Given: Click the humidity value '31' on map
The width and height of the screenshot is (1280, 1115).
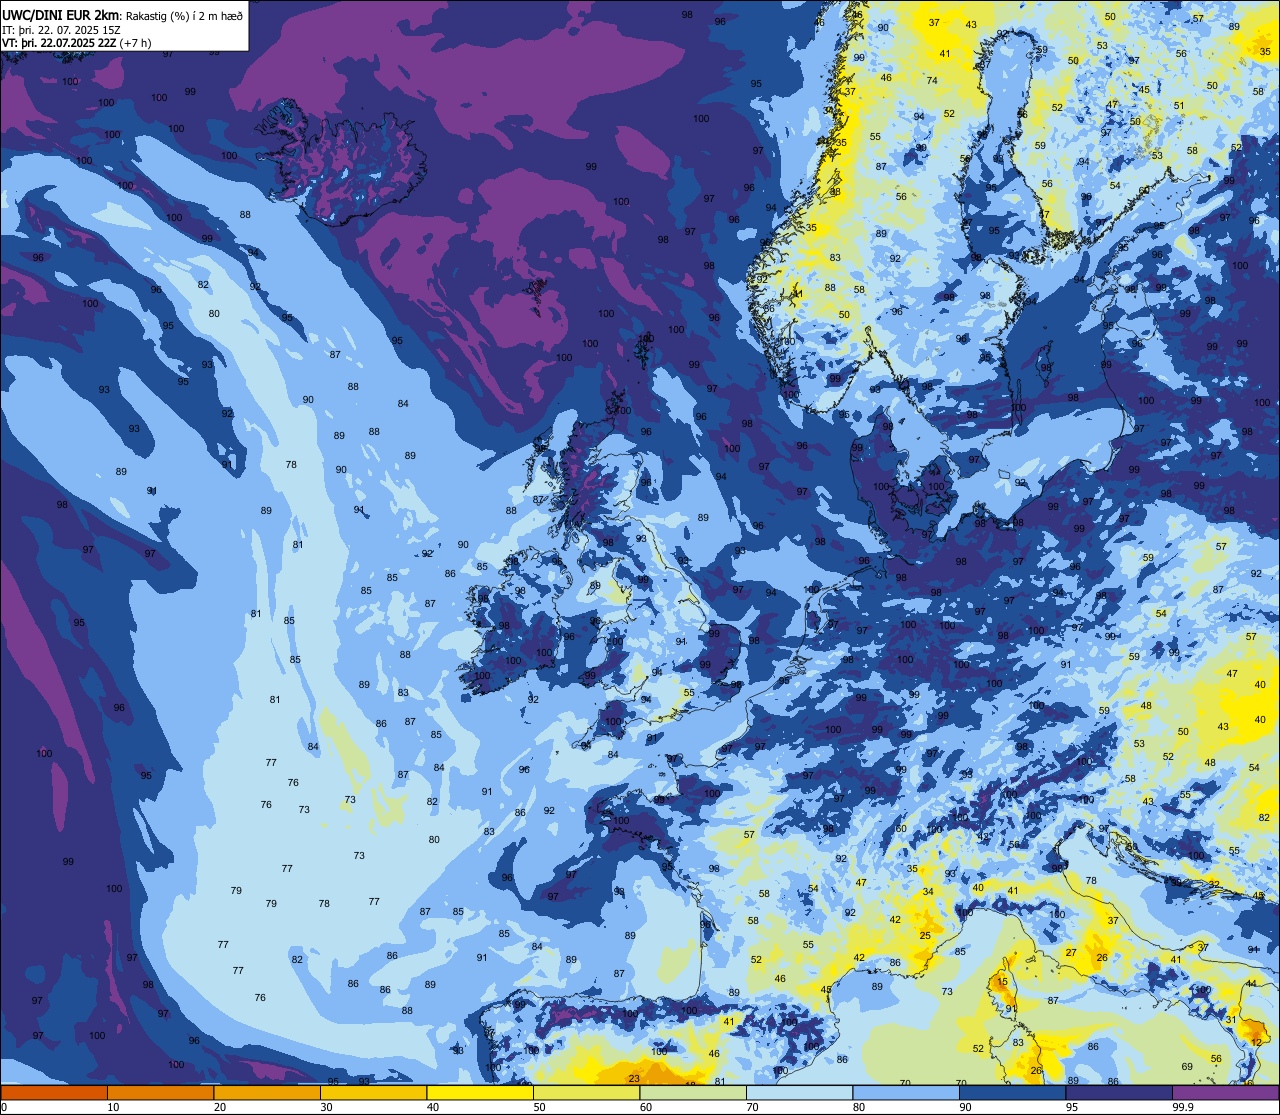Looking at the screenshot, I should click(1232, 1020).
